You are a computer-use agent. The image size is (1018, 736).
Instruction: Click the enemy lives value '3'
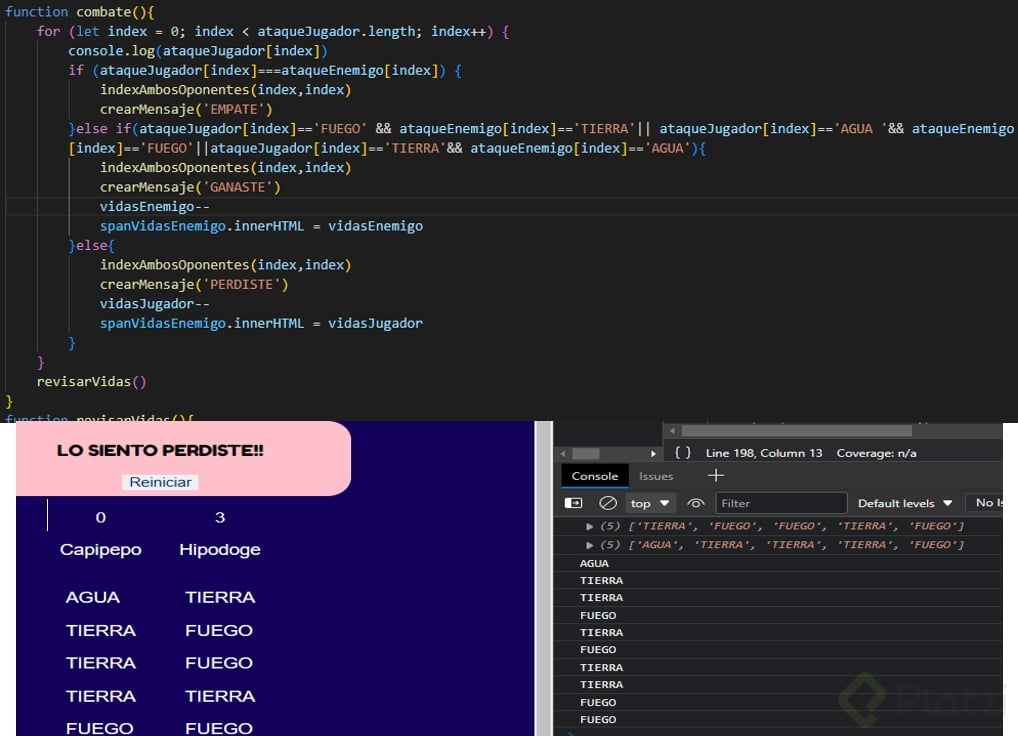pyautogui.click(x=220, y=518)
